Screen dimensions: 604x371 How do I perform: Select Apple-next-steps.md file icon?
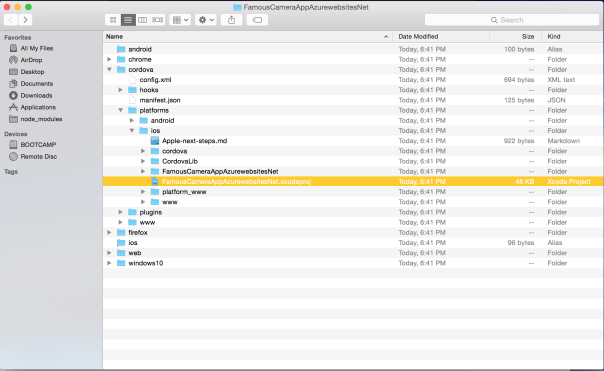coord(155,141)
